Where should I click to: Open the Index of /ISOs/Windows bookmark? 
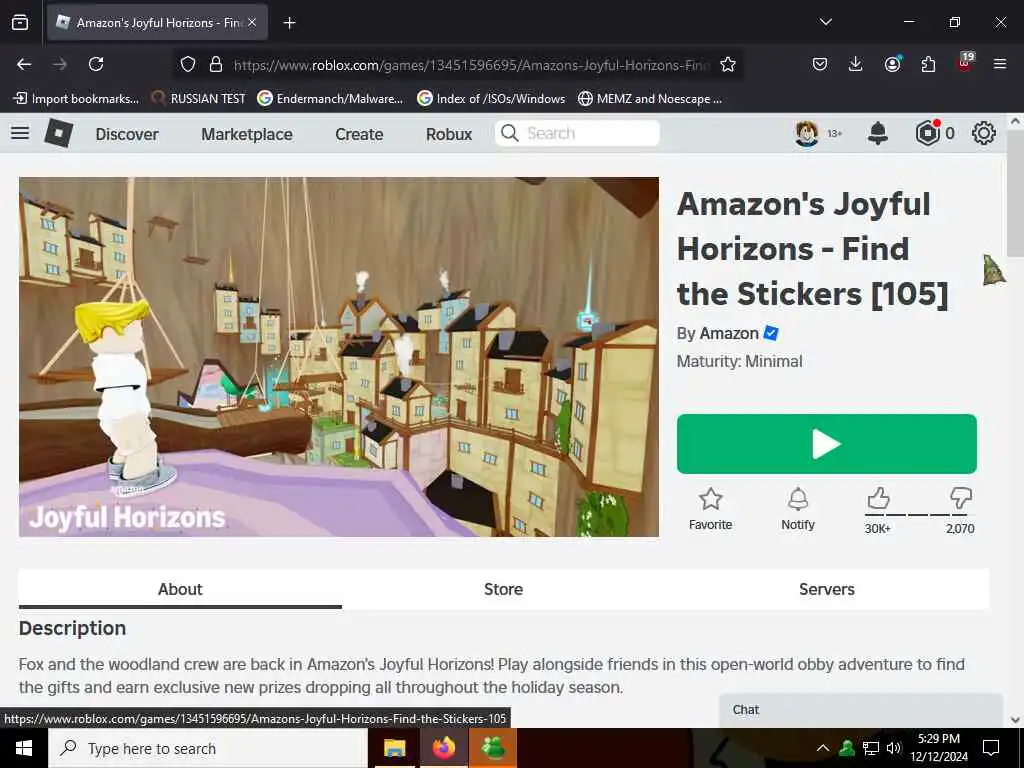[491, 99]
